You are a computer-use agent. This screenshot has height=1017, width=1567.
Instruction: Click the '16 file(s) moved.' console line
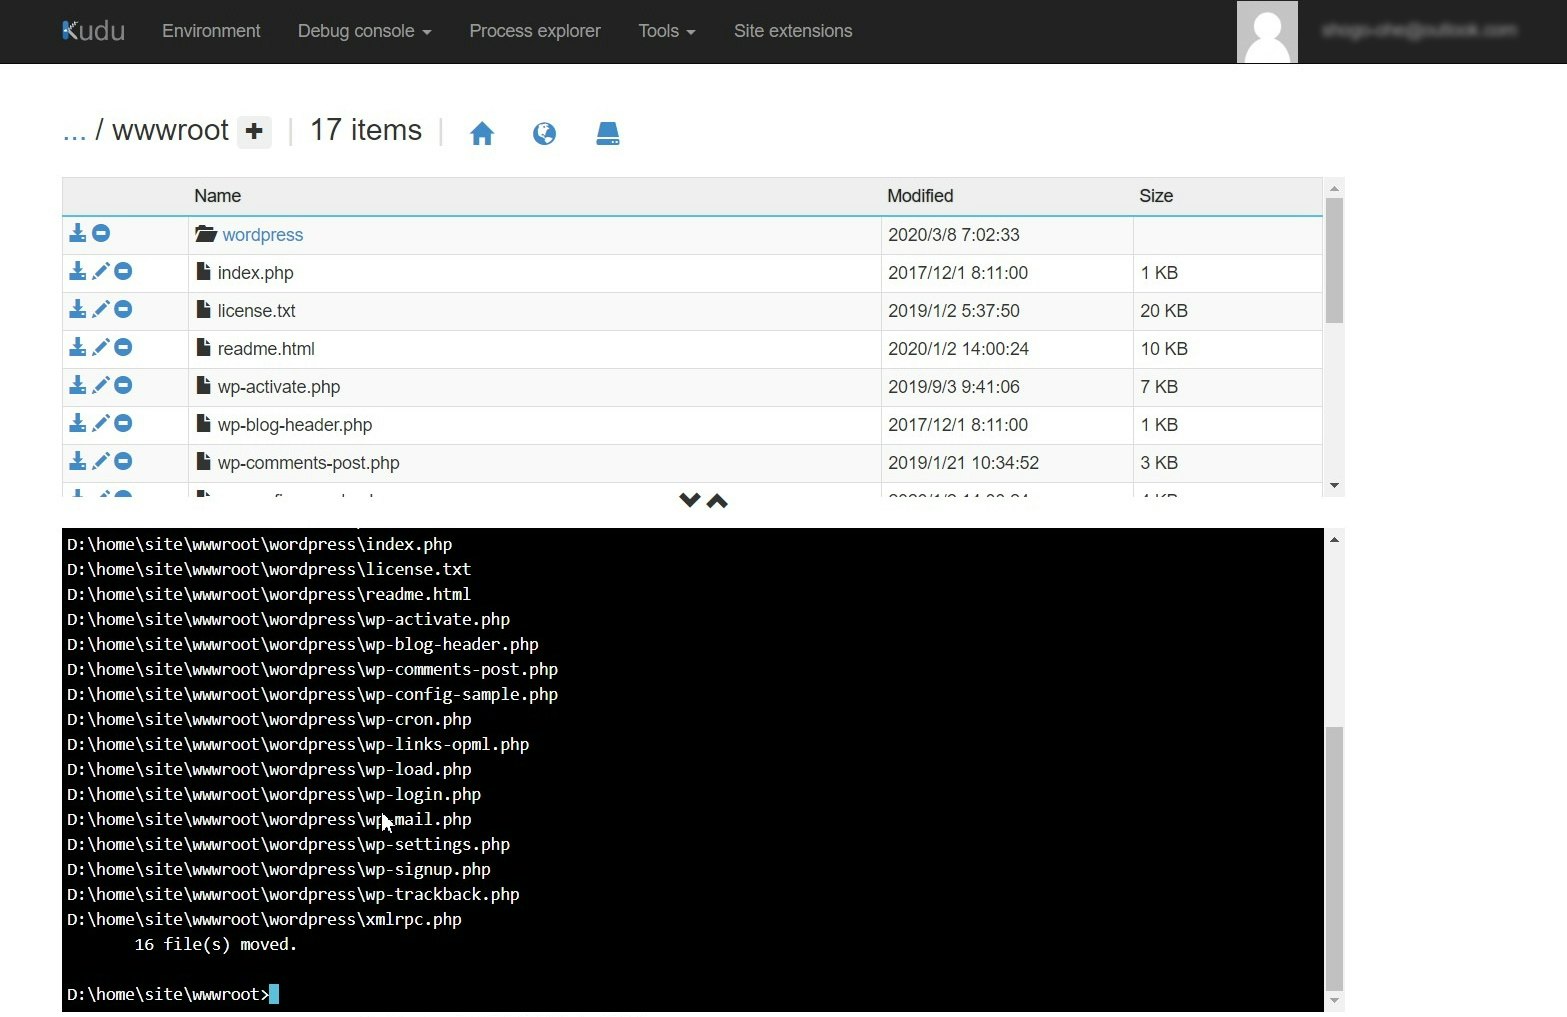[216, 944]
